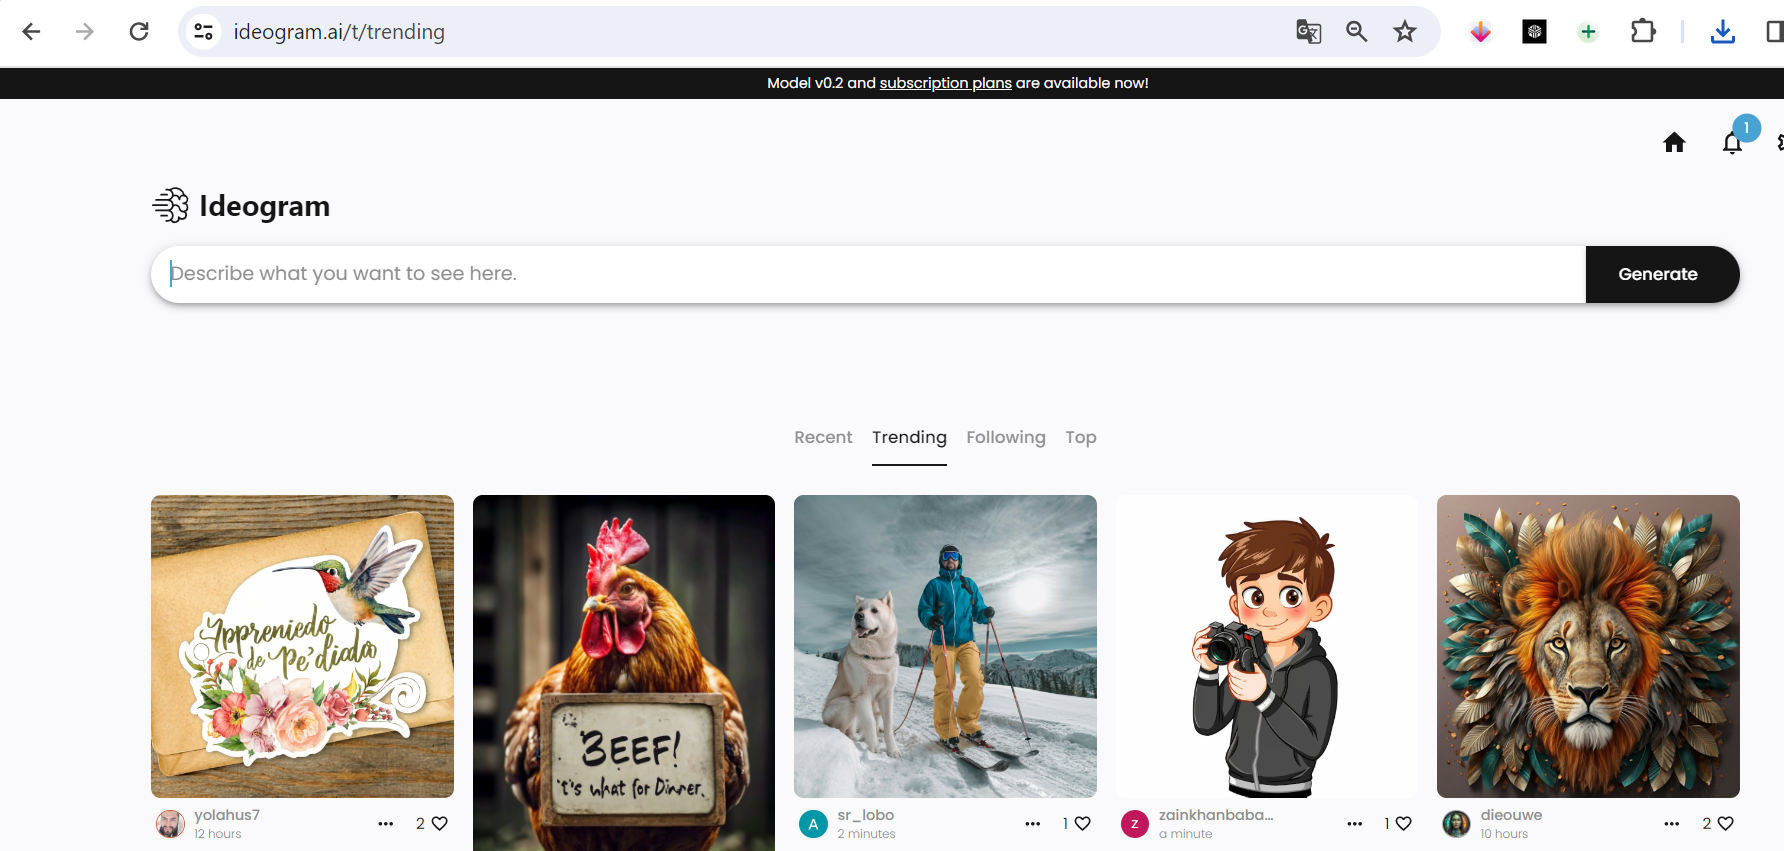Open browser downloads icon
The height and width of the screenshot is (851, 1784).
point(1722,32)
